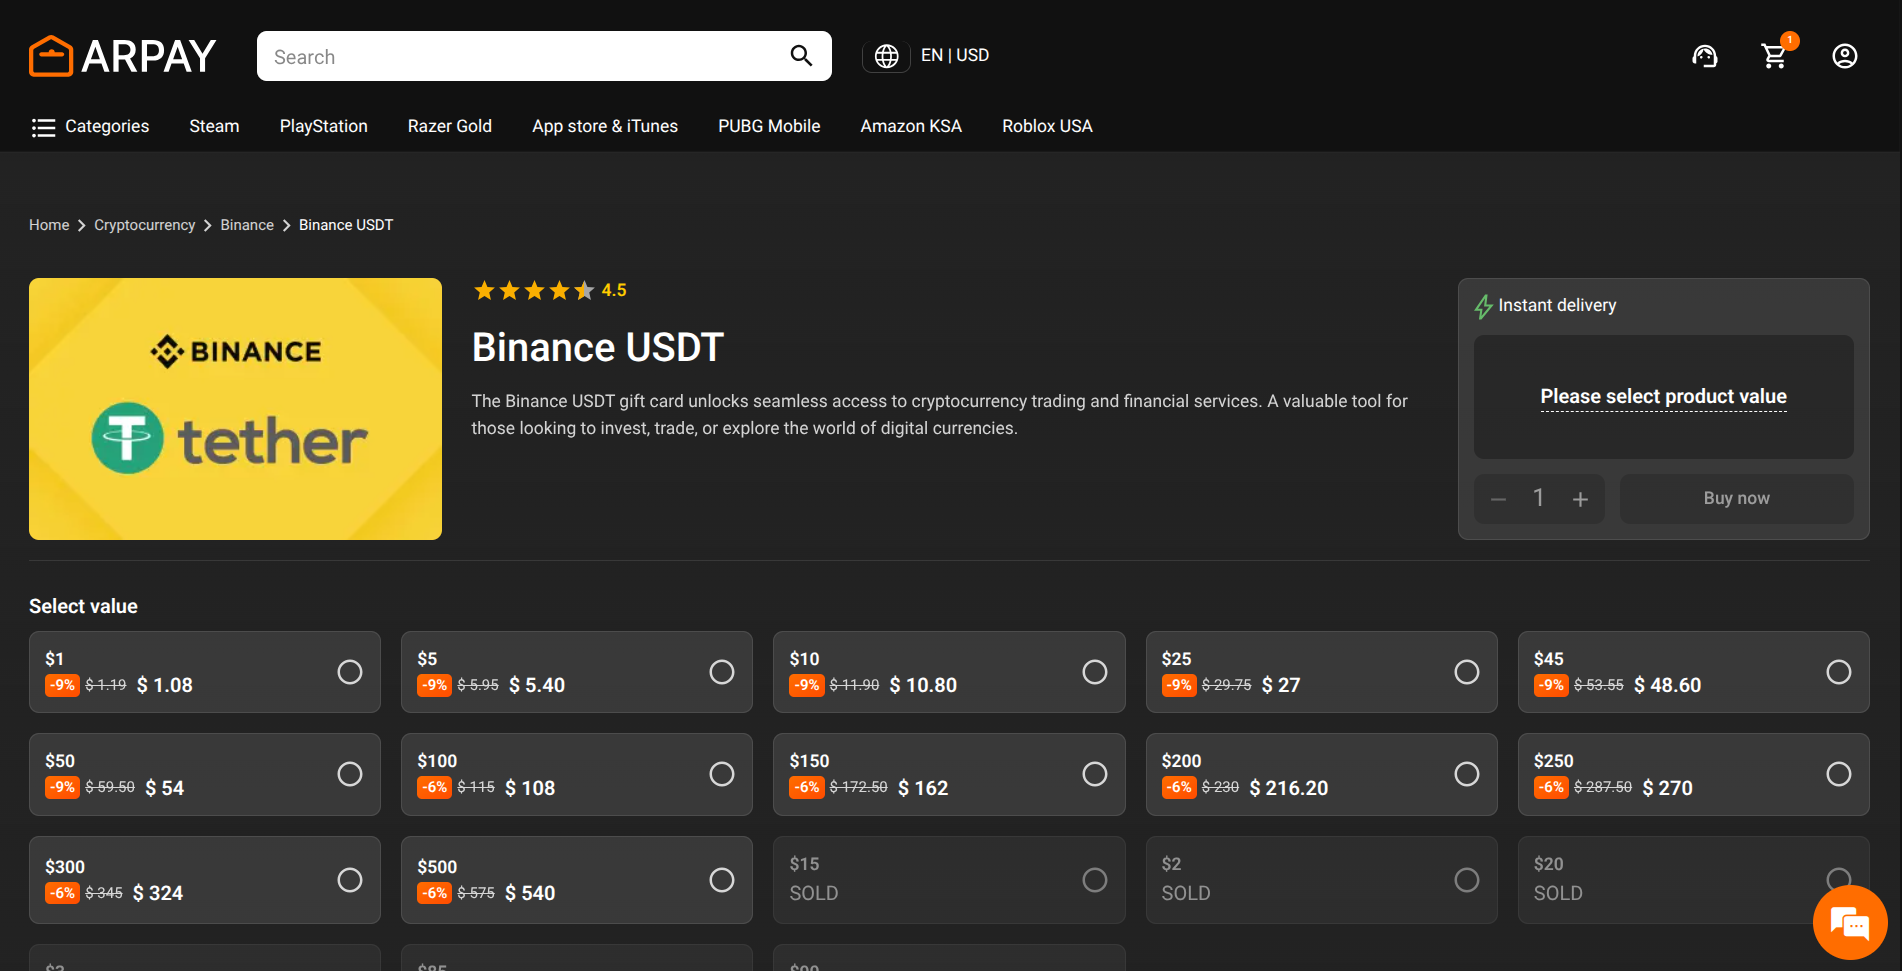Open customer support headset icon
The width and height of the screenshot is (1902, 971).
pyautogui.click(x=1705, y=56)
